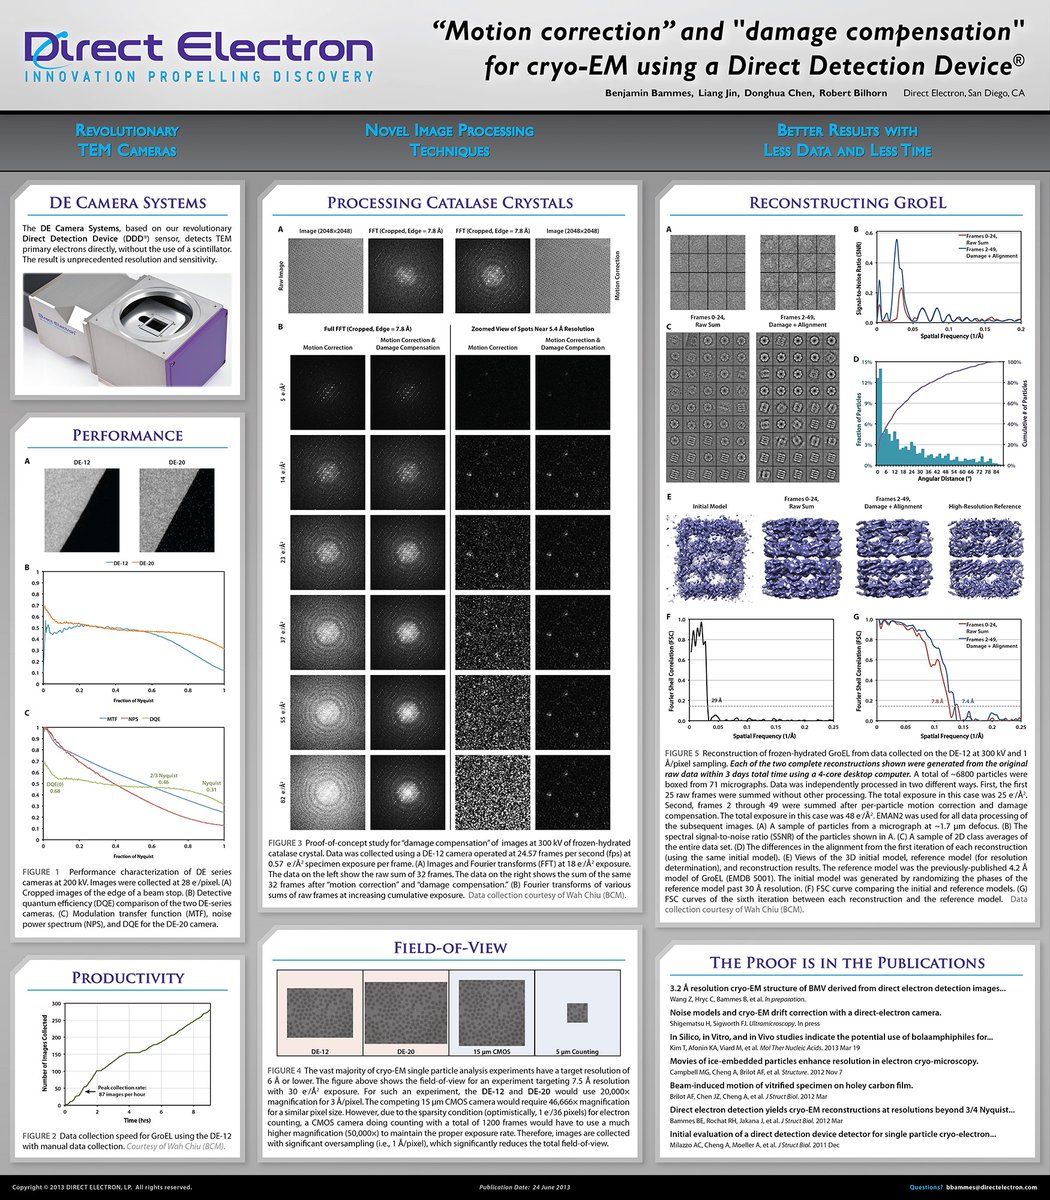
Task: Click the DE-12 field-of-view tile
Action: click(x=318, y=1014)
